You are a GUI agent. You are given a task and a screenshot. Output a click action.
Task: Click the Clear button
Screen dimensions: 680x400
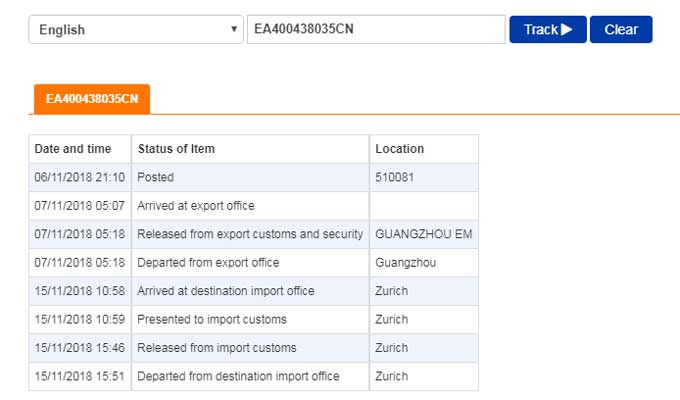pos(621,29)
